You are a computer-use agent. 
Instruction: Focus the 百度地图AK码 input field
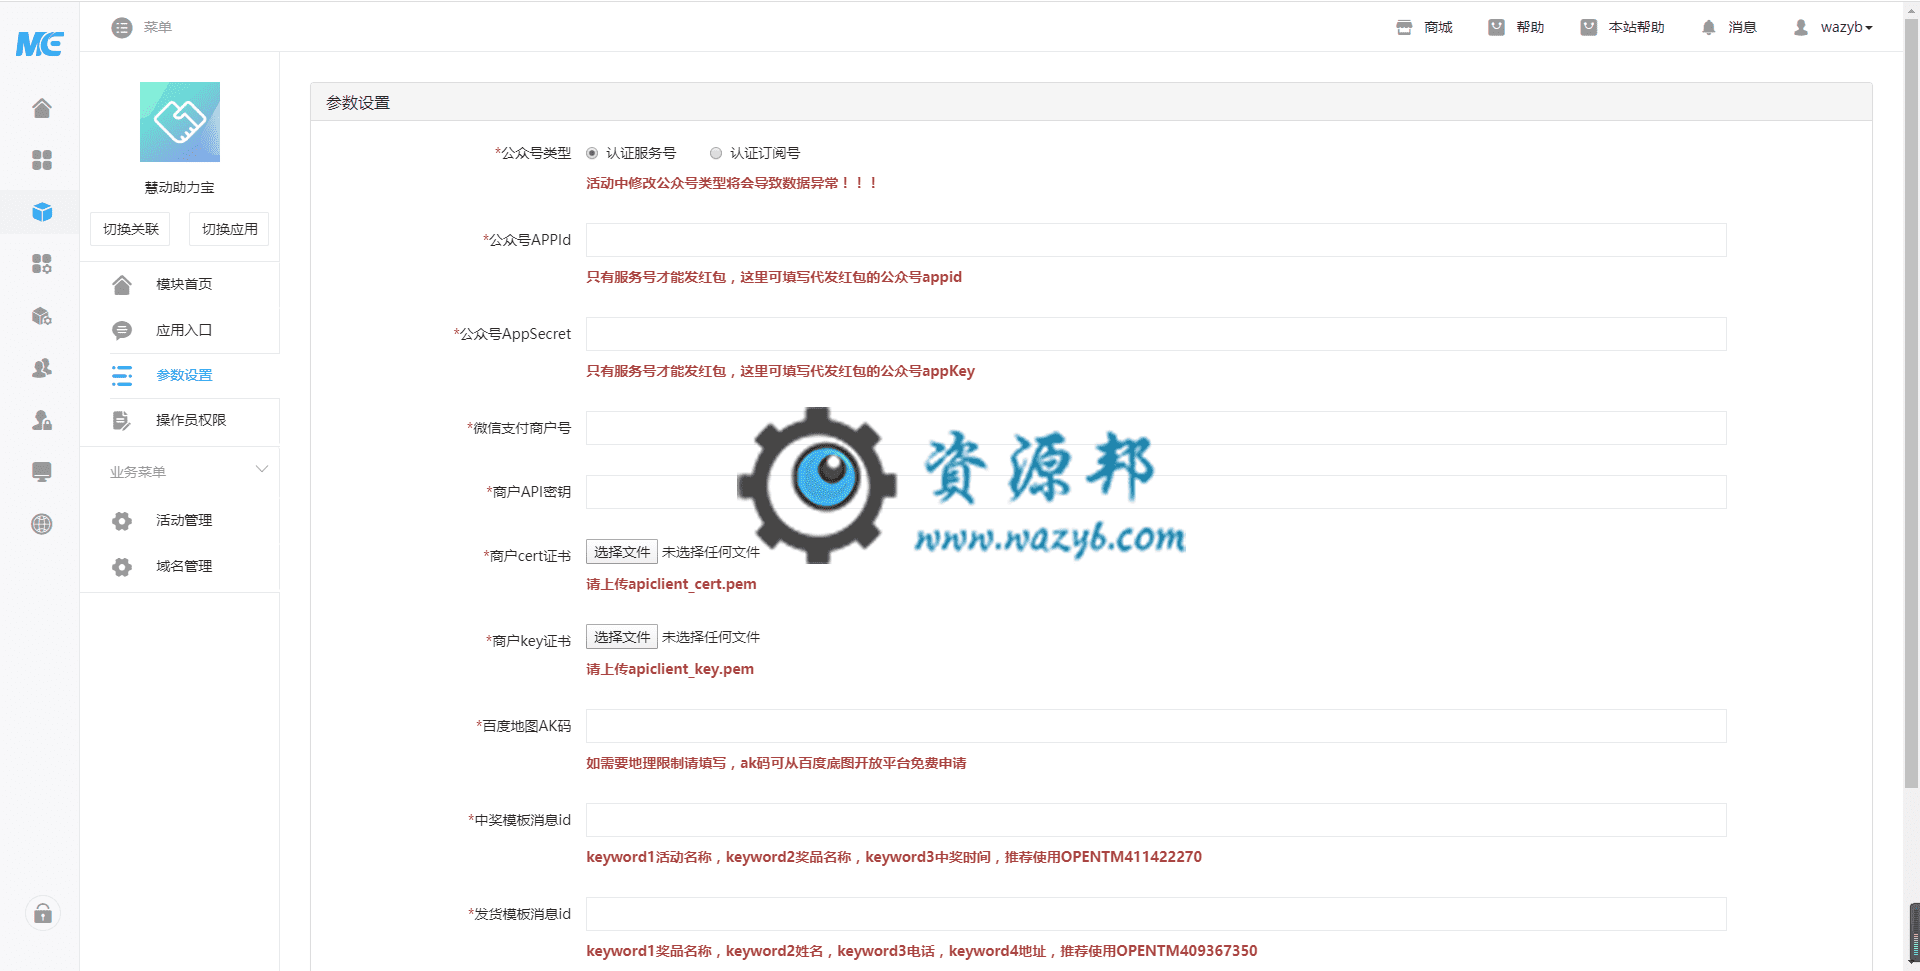[1156, 726]
